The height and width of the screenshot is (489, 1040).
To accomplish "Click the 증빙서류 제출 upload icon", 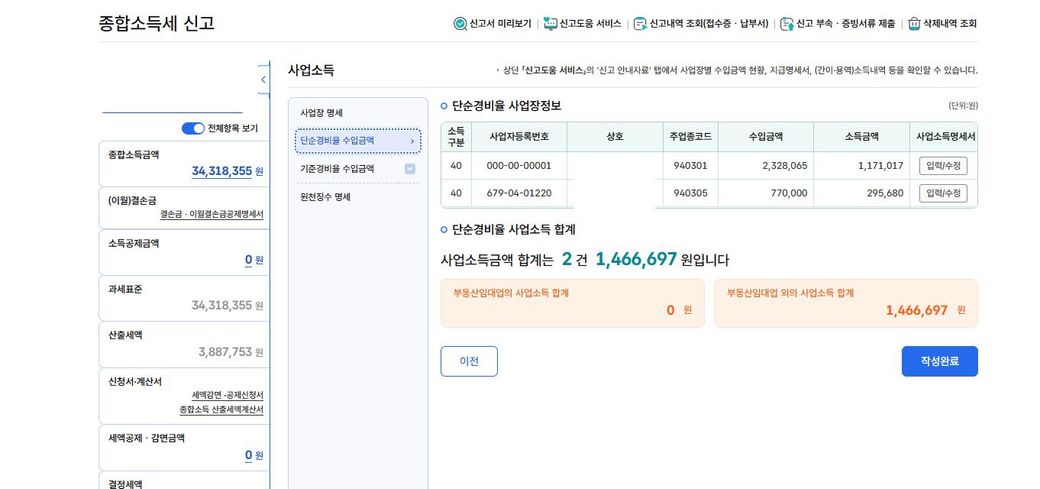I will [787, 24].
